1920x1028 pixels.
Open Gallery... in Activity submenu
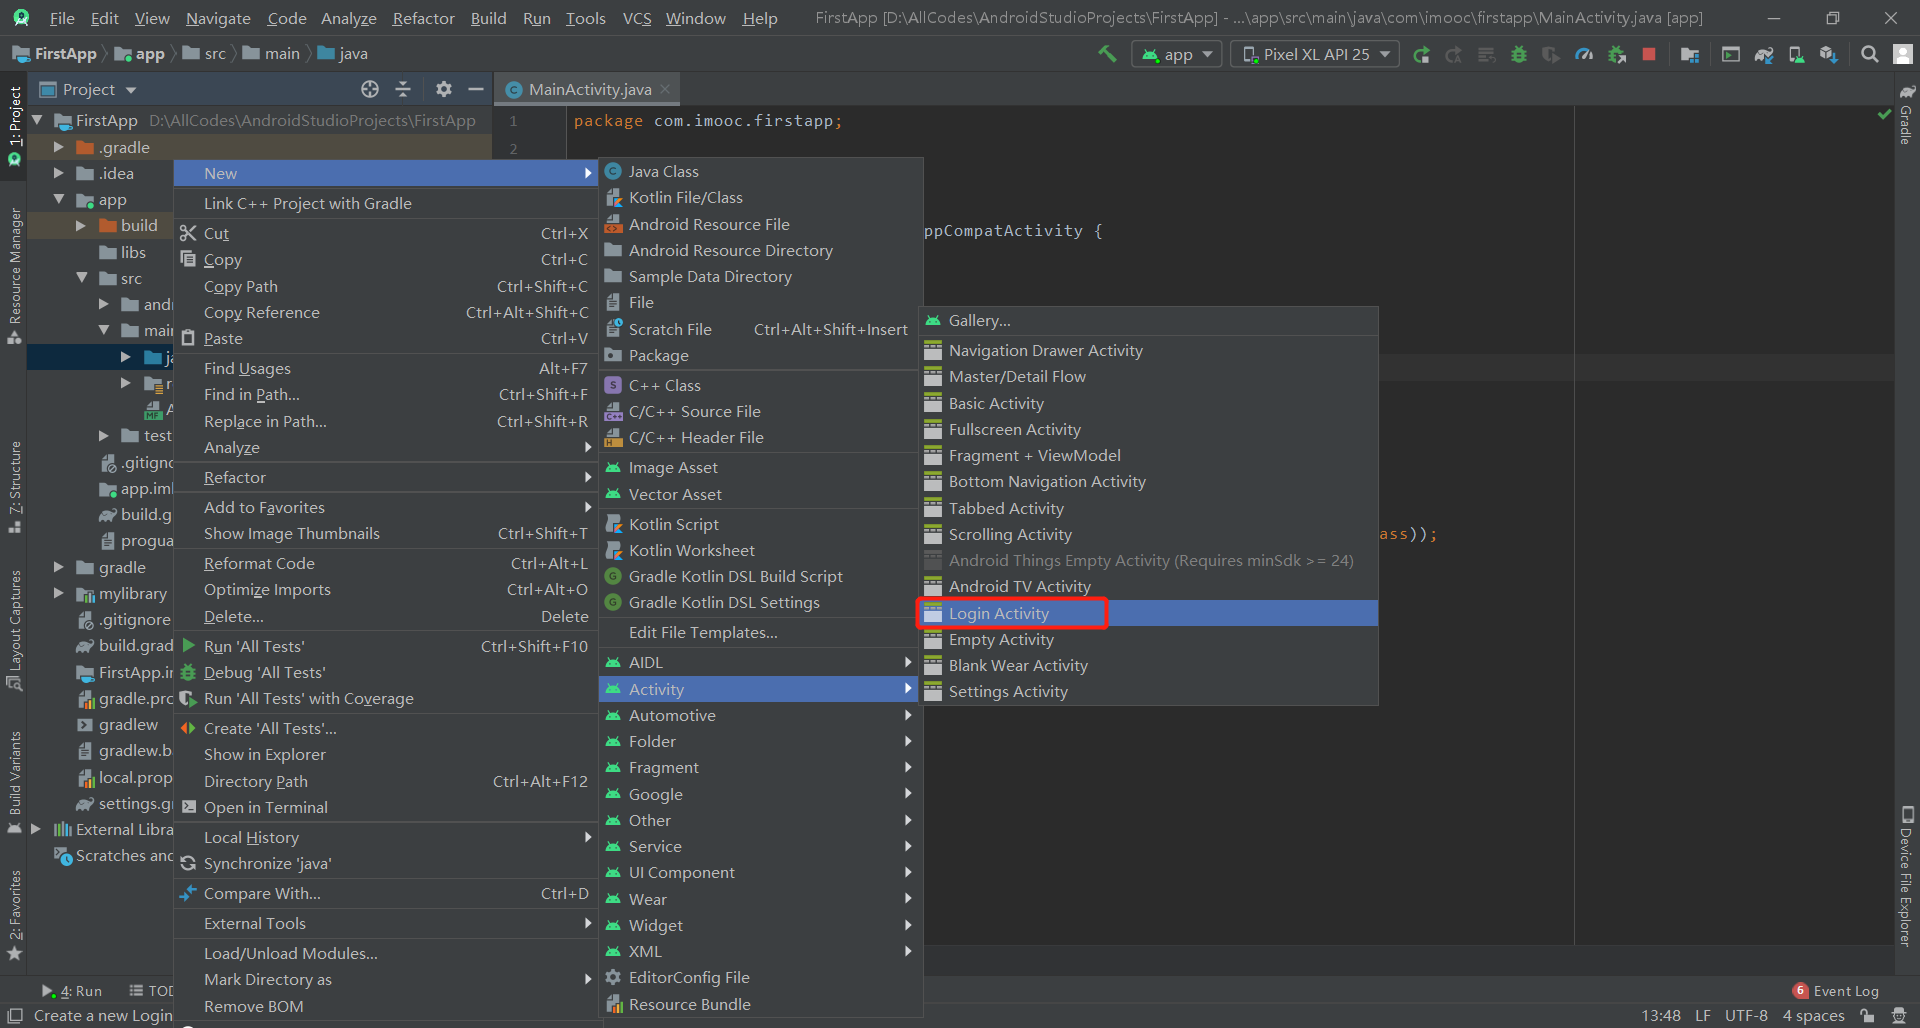(1148, 320)
